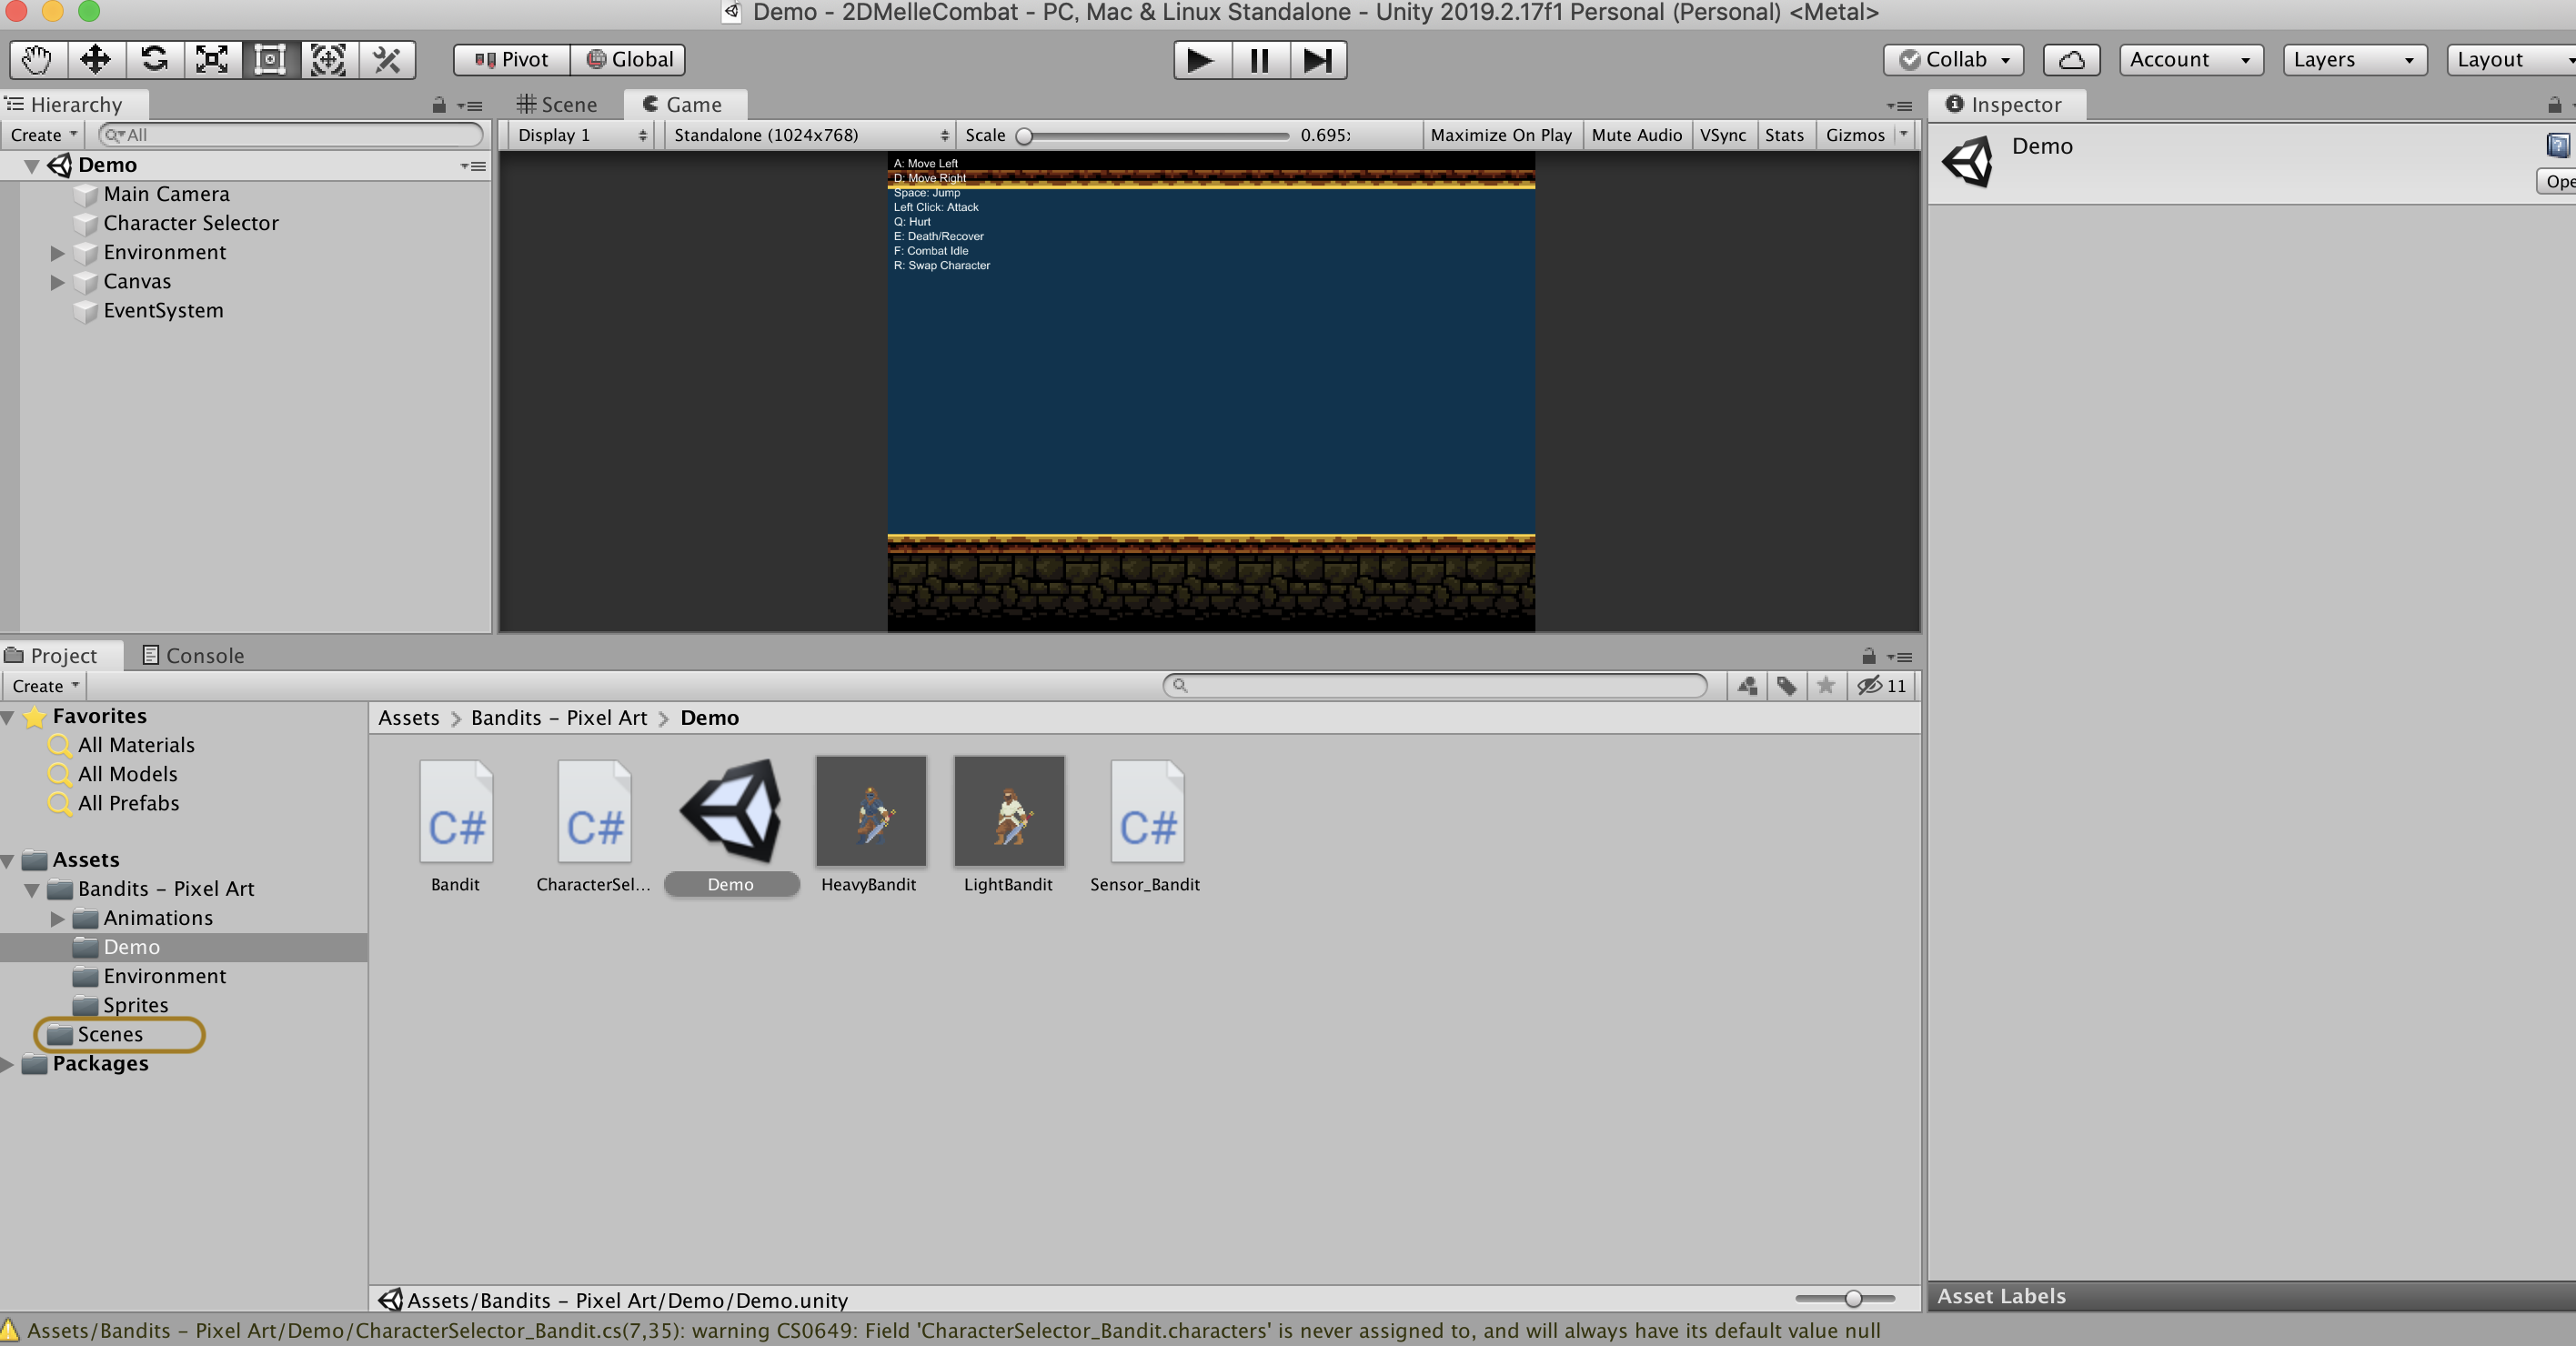Toggle Mute Audio in Game view

1636,135
